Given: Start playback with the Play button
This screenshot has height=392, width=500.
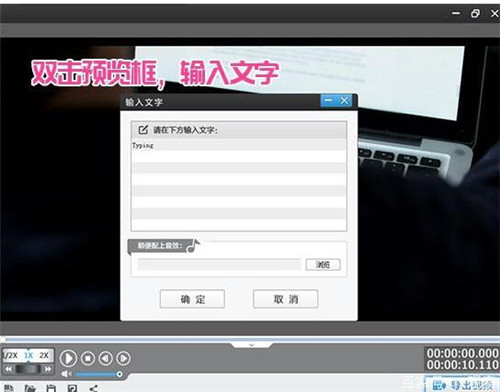Looking at the screenshot, I should [x=68, y=358].
